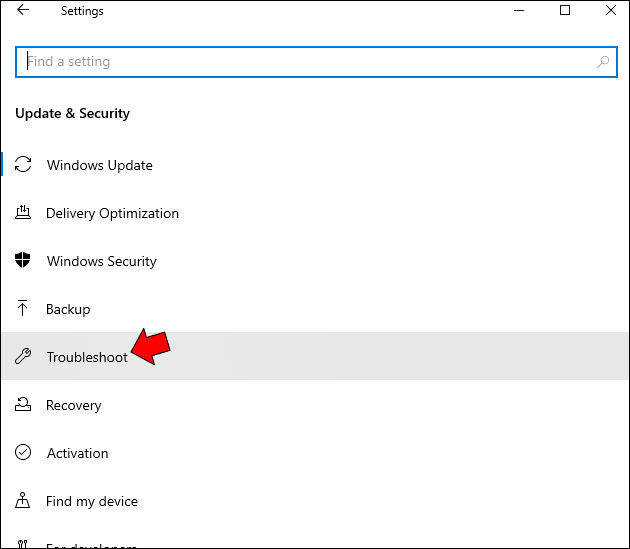Click the Activation checkmark icon
This screenshot has width=630, height=549.
tap(23, 452)
